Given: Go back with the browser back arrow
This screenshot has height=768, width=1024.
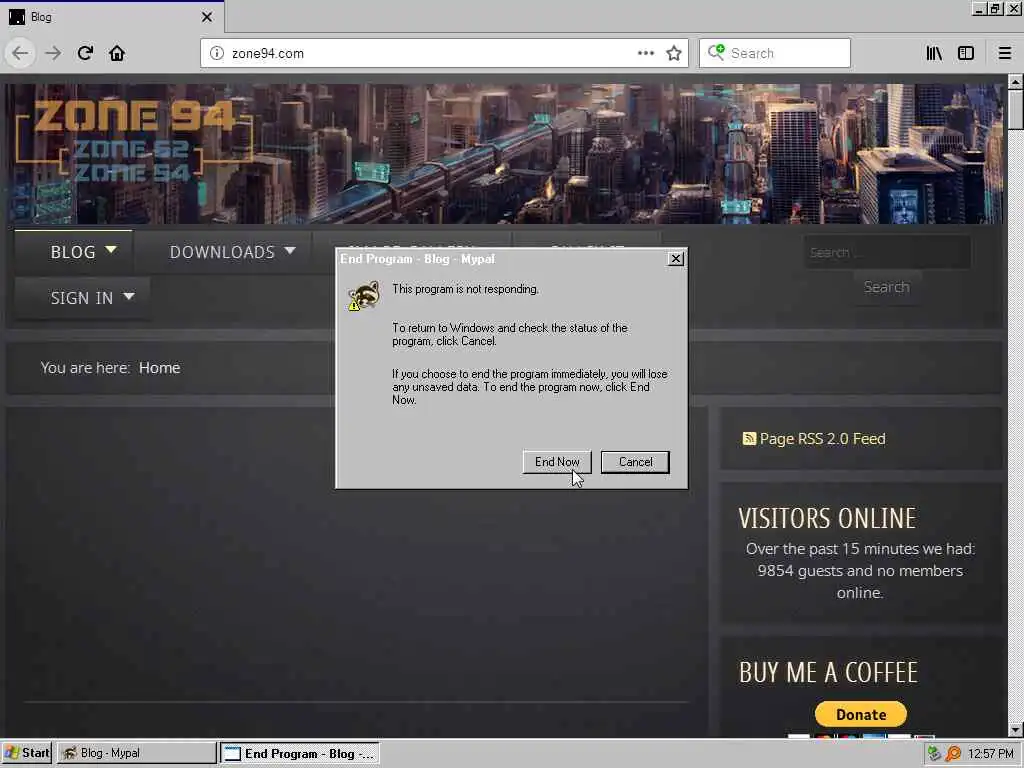Looking at the screenshot, I should tap(20, 53).
